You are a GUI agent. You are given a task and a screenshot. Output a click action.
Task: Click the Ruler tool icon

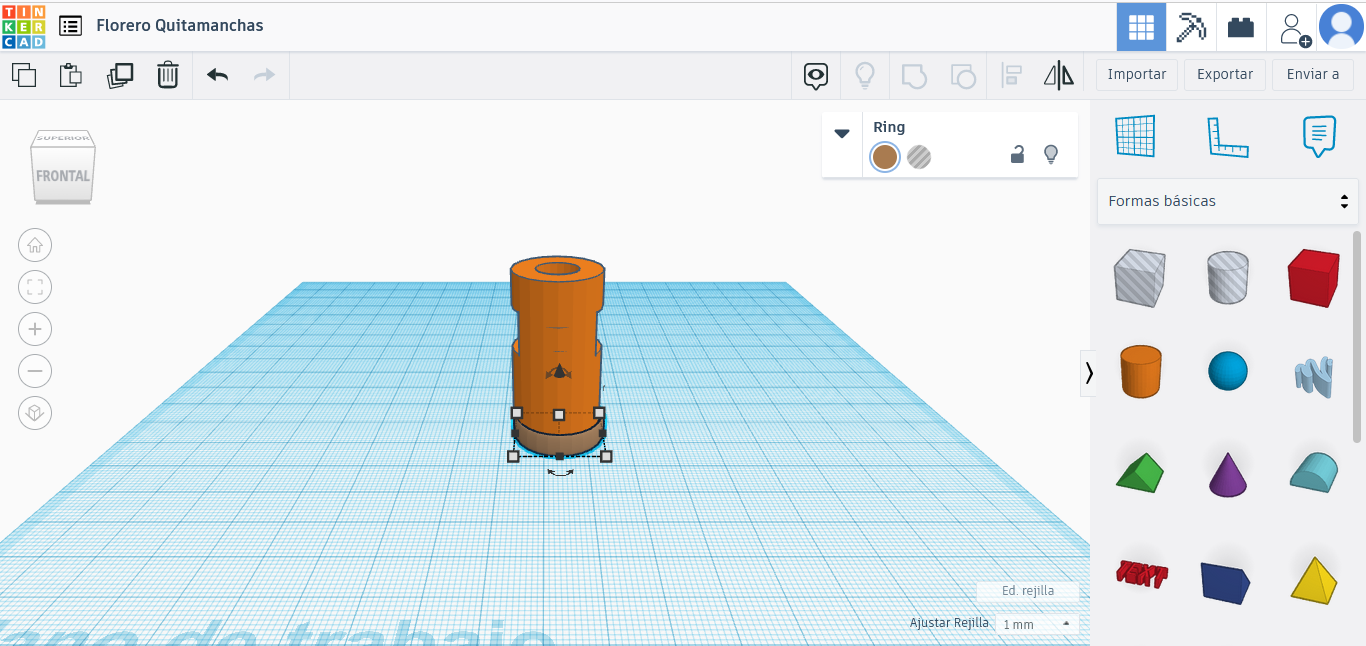1228,137
